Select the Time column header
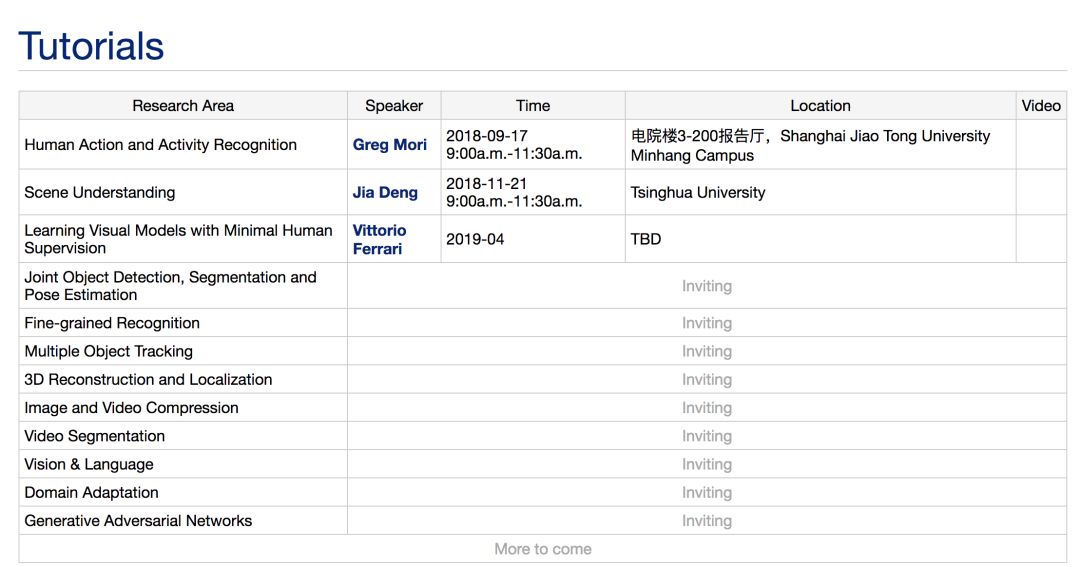The width and height of the screenshot is (1080, 567). click(532, 106)
